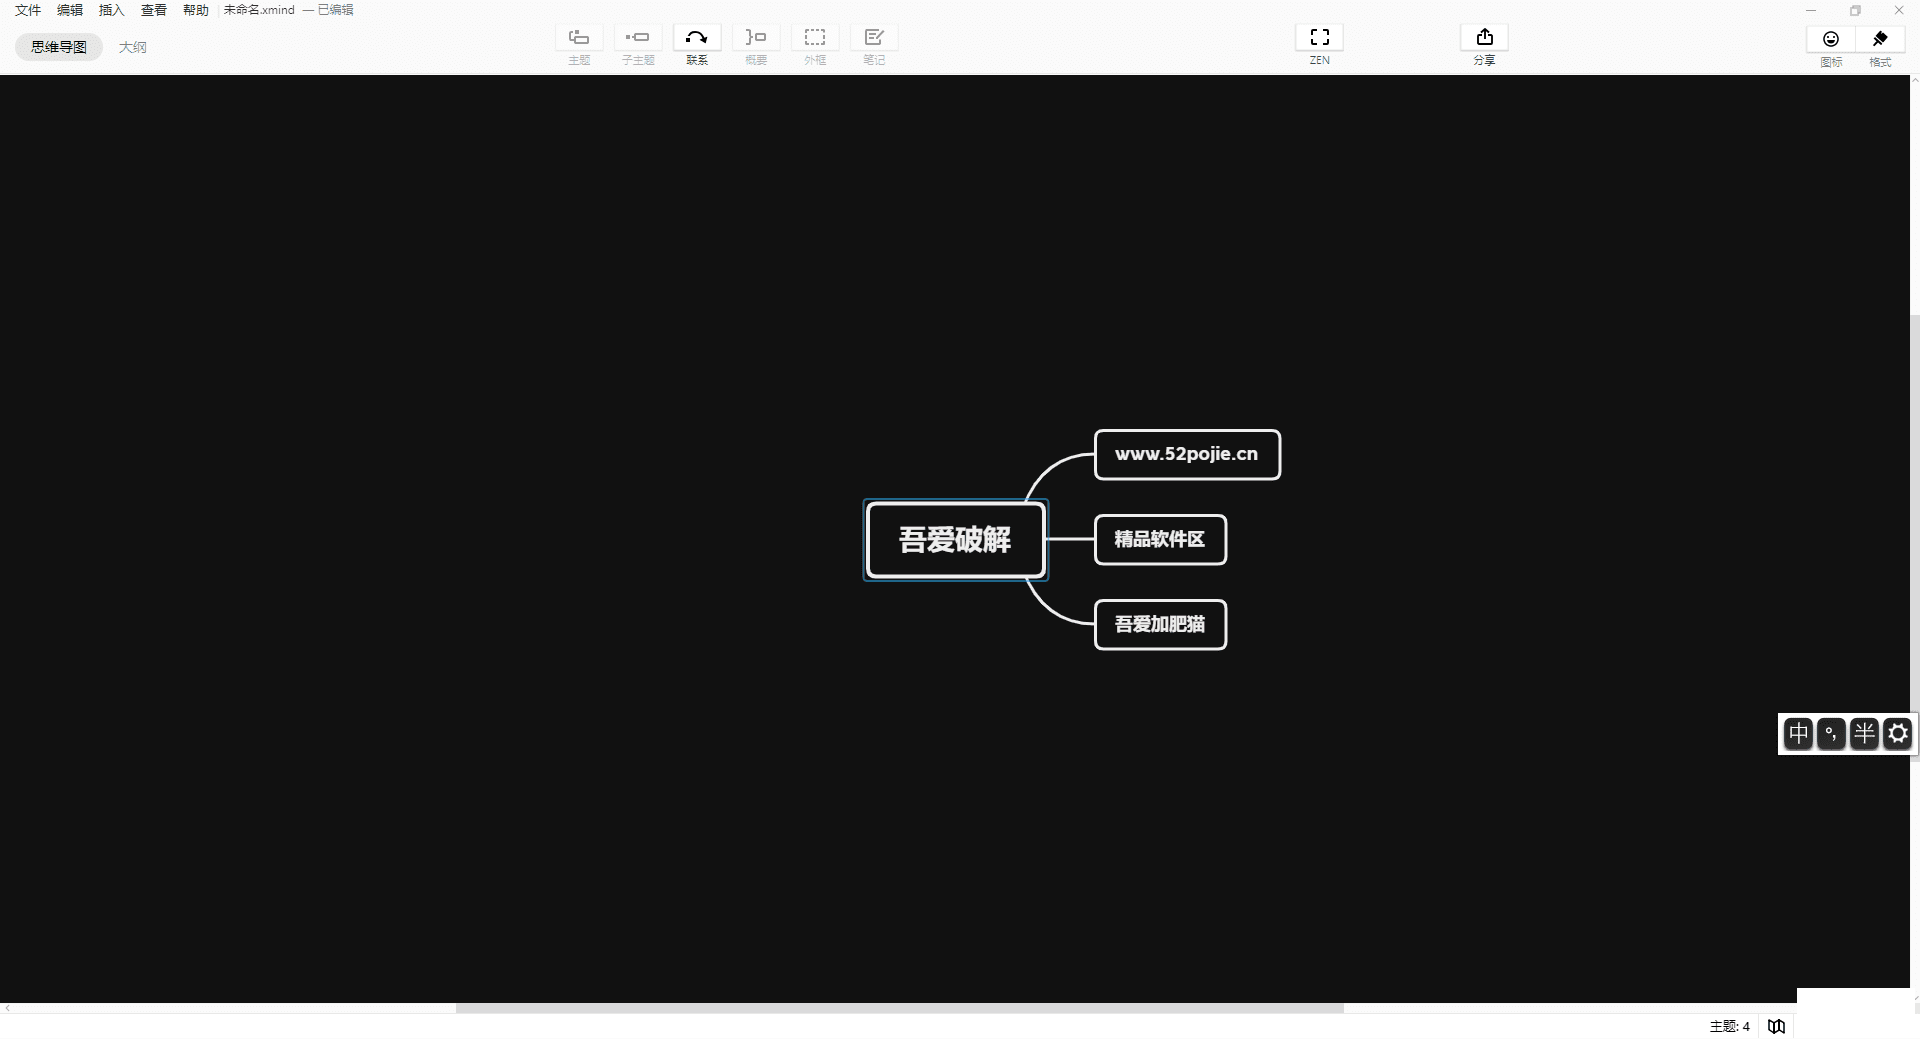Screen dimensions: 1920x1039
Task: Click the 未命名.xmind file title
Action: click(x=259, y=10)
